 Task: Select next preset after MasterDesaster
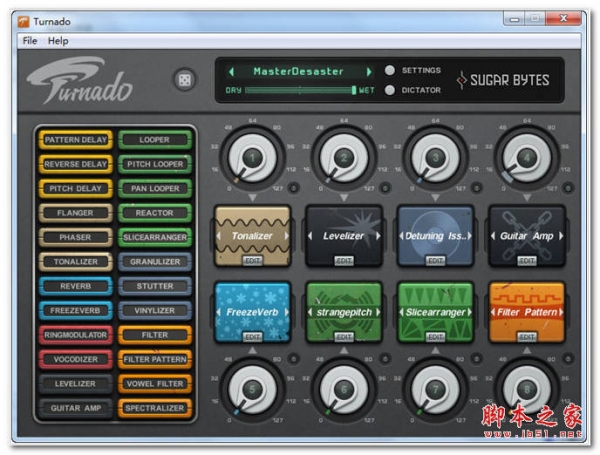pos(369,72)
